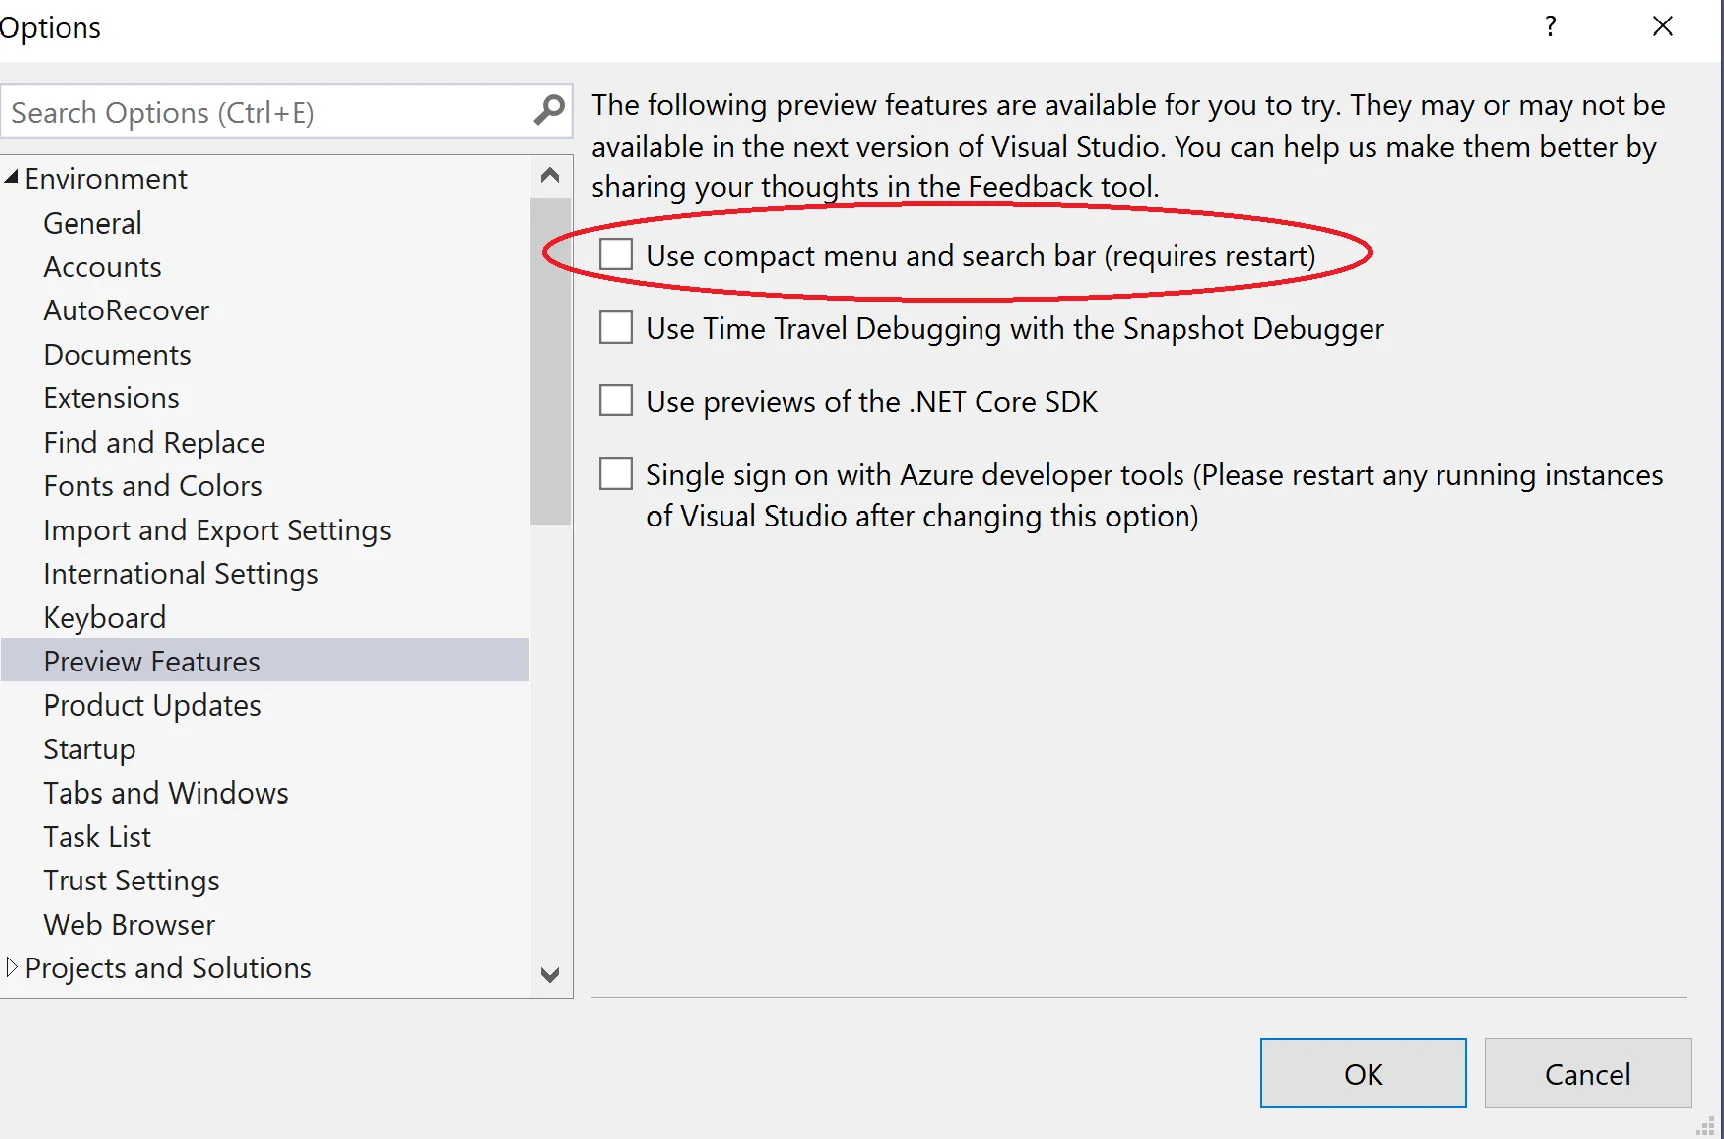This screenshot has height=1139, width=1724.
Task: Open Fonts and Colors settings
Action: click(x=153, y=486)
